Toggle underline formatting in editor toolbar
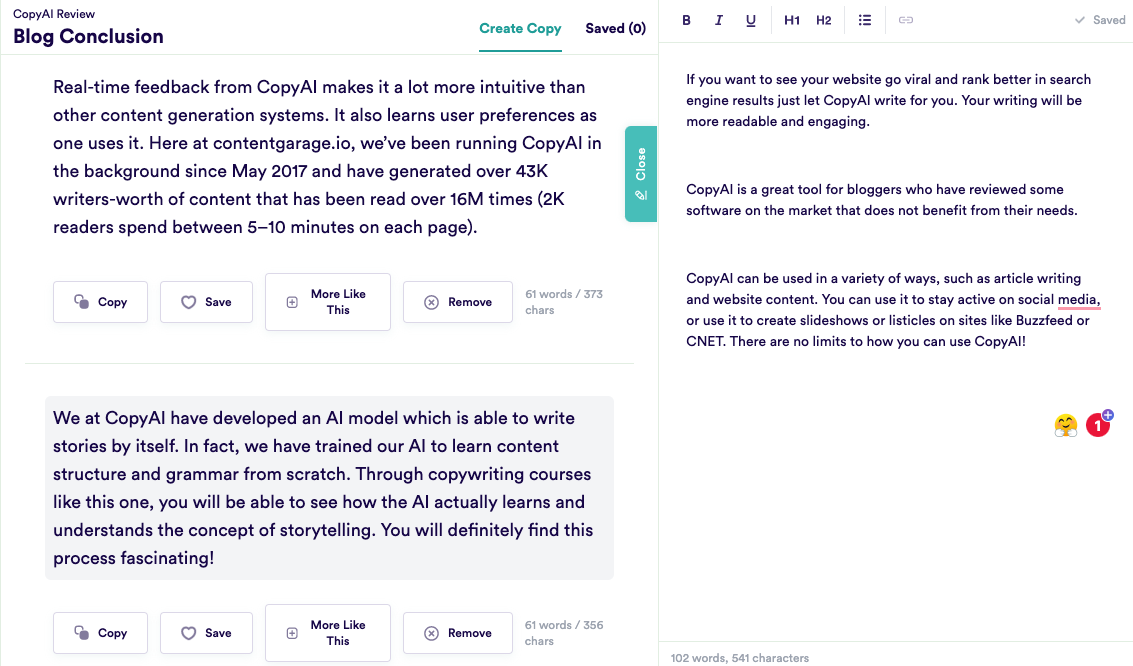This screenshot has height=666, width=1133. click(x=751, y=20)
